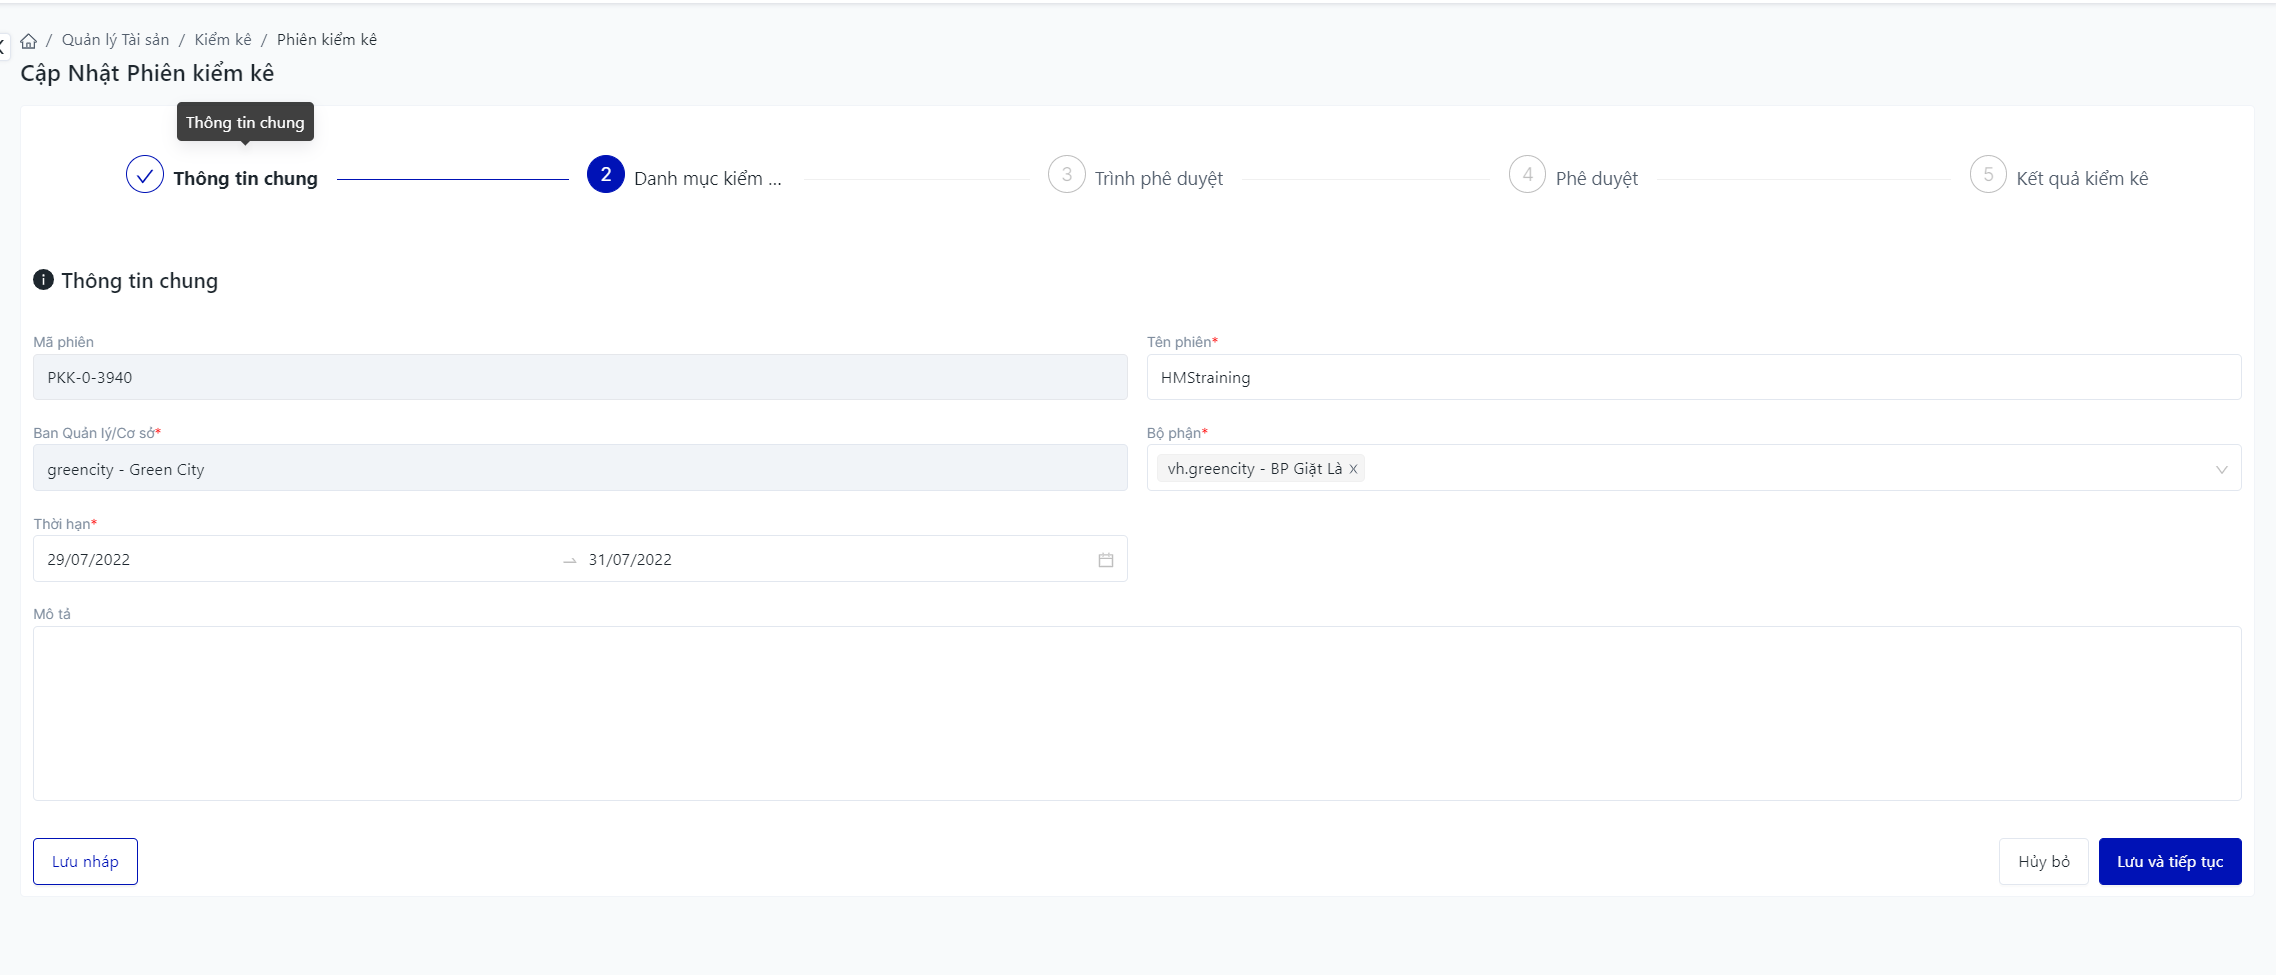Open the calendar icon in Thời hạn

[x=1105, y=560]
